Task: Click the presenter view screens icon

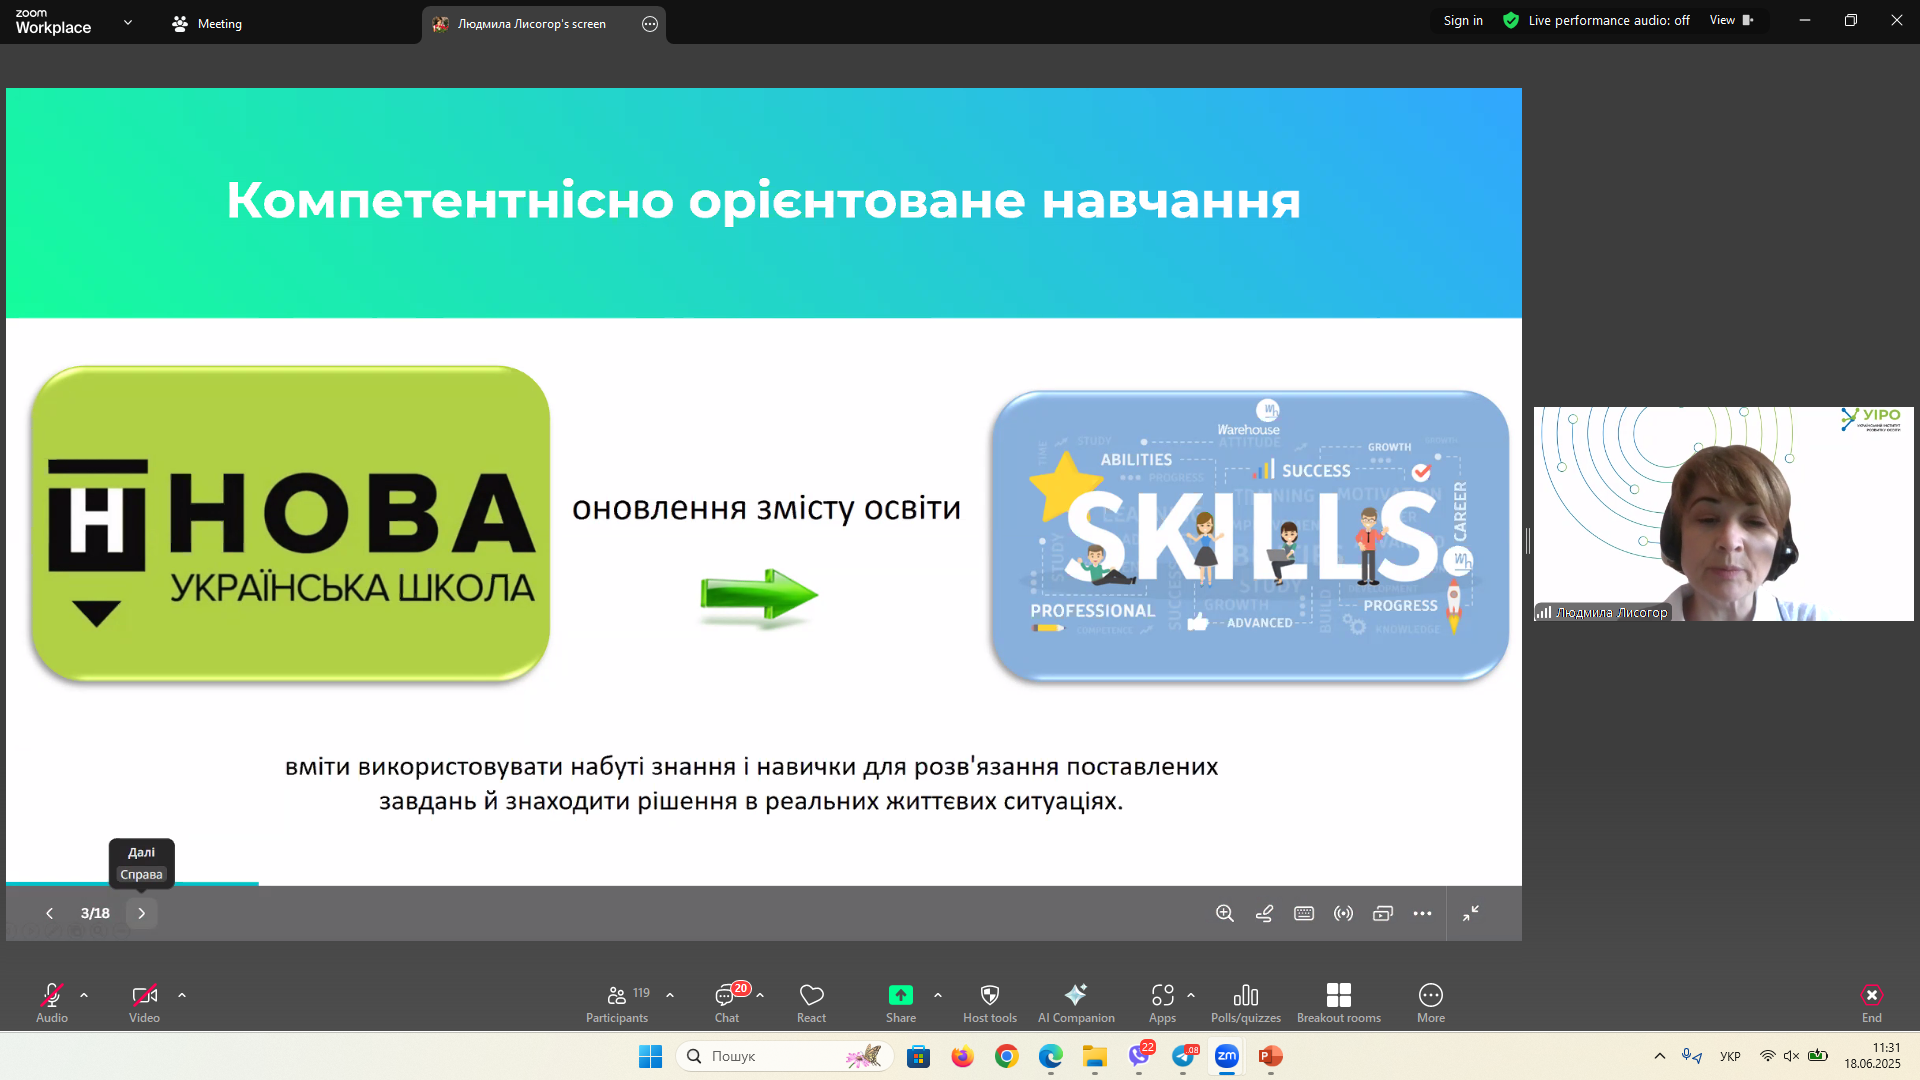Action: 1383,913
